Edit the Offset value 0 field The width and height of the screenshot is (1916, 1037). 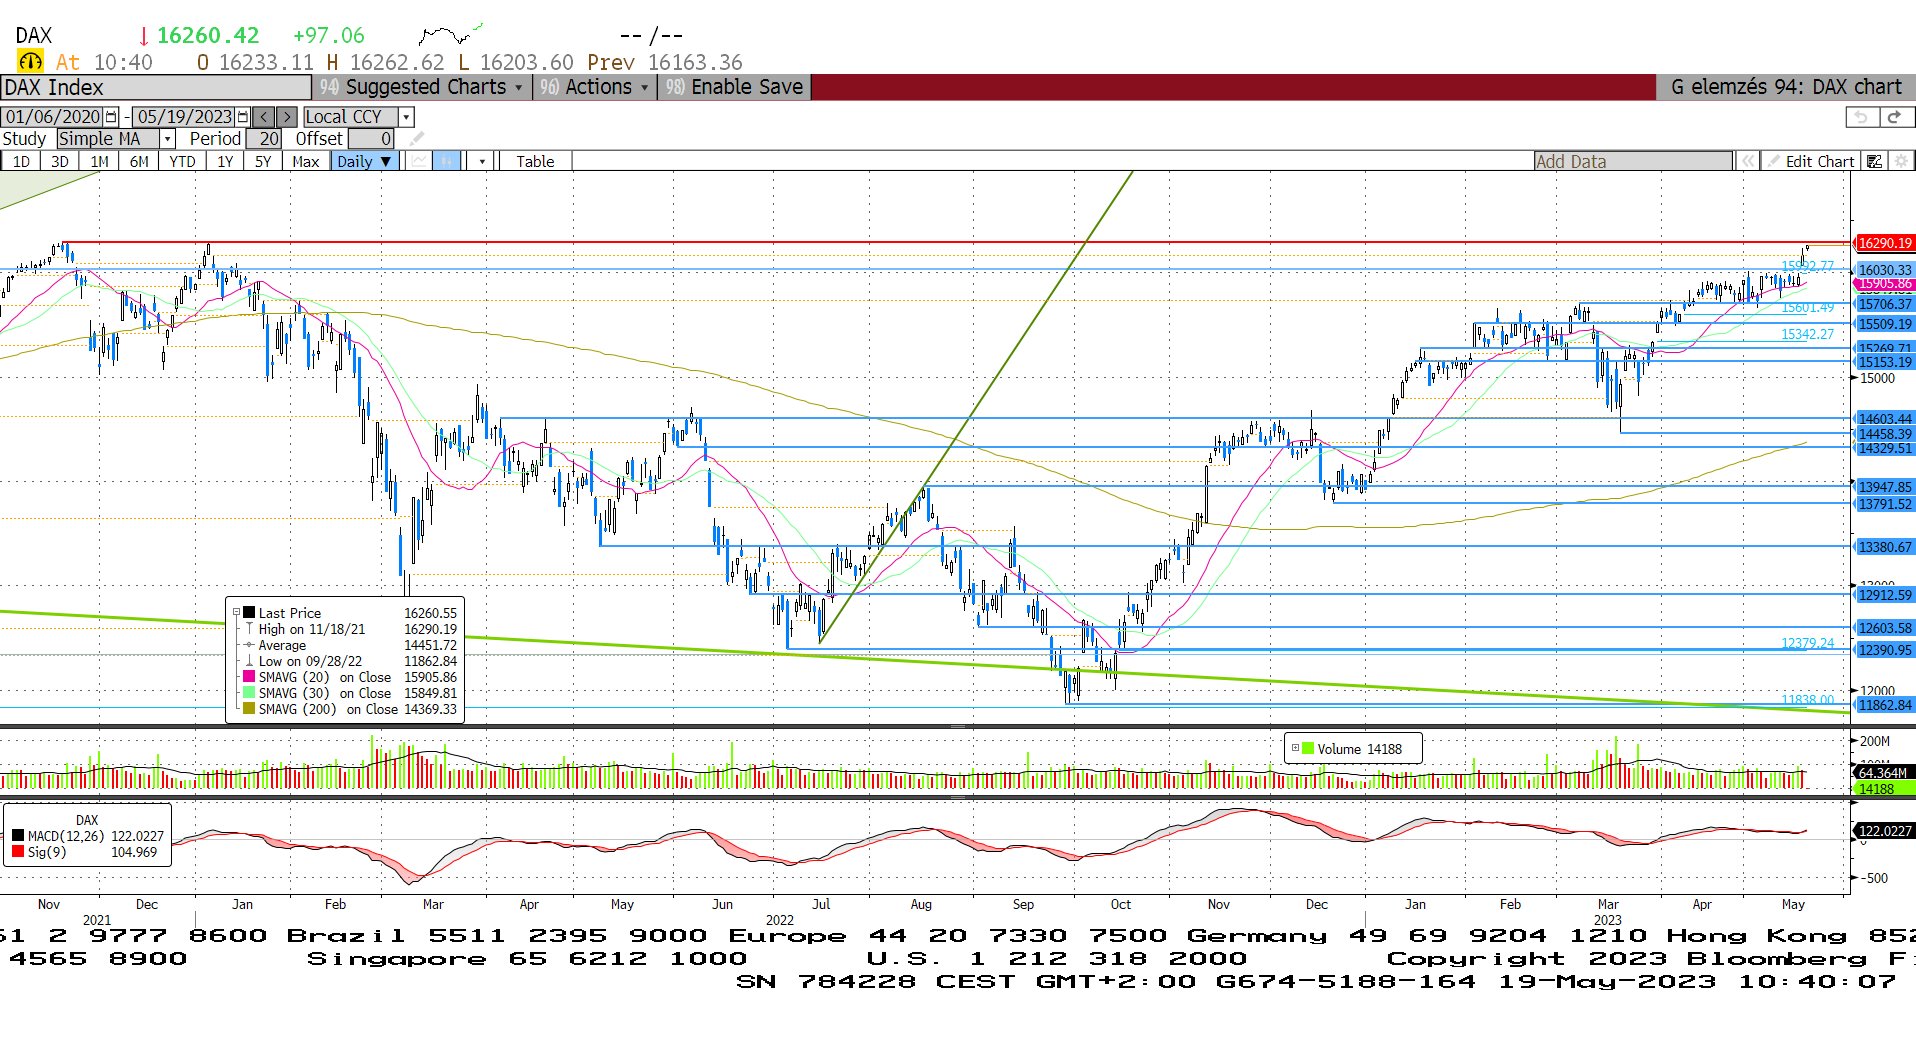[371, 139]
